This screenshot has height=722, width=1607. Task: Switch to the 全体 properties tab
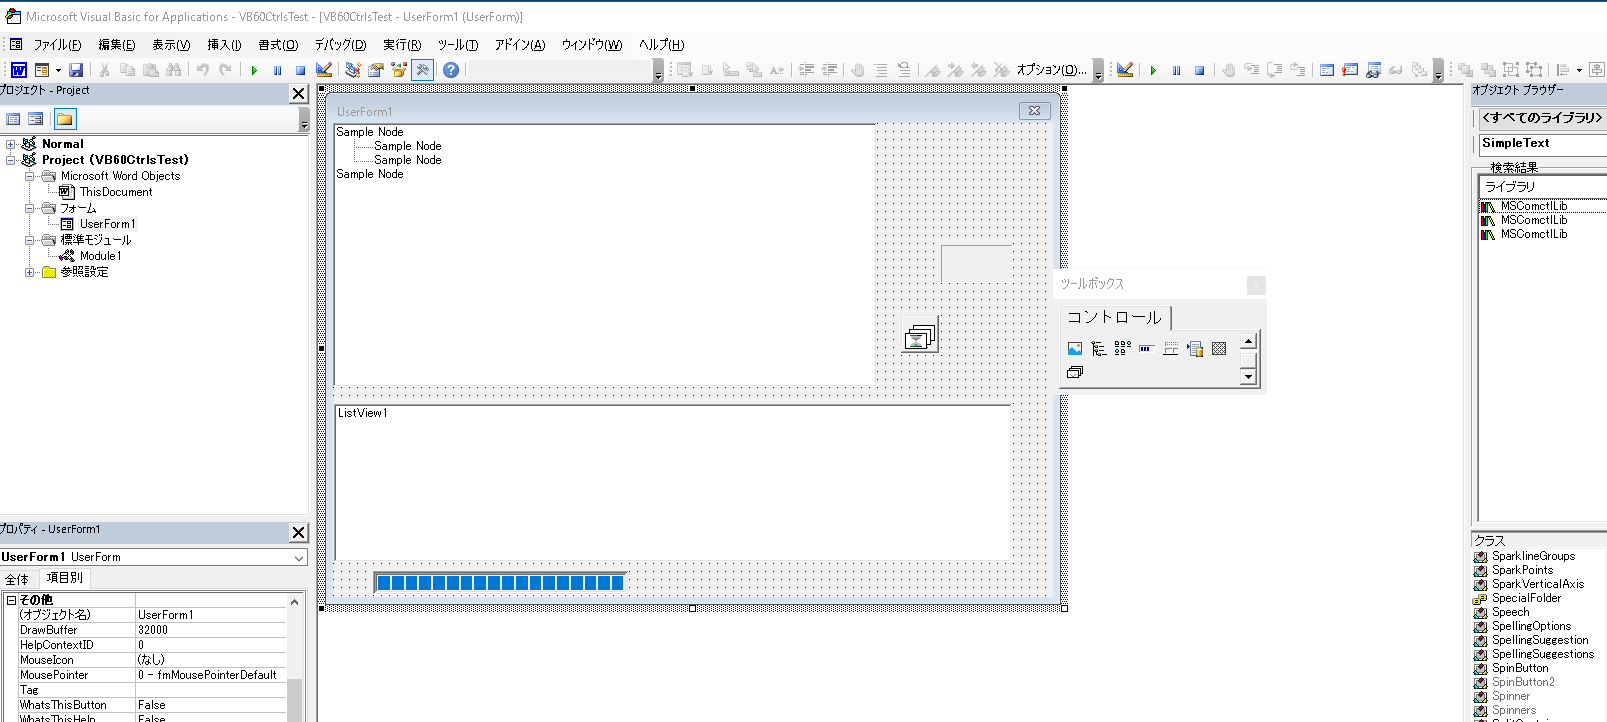[x=17, y=579]
